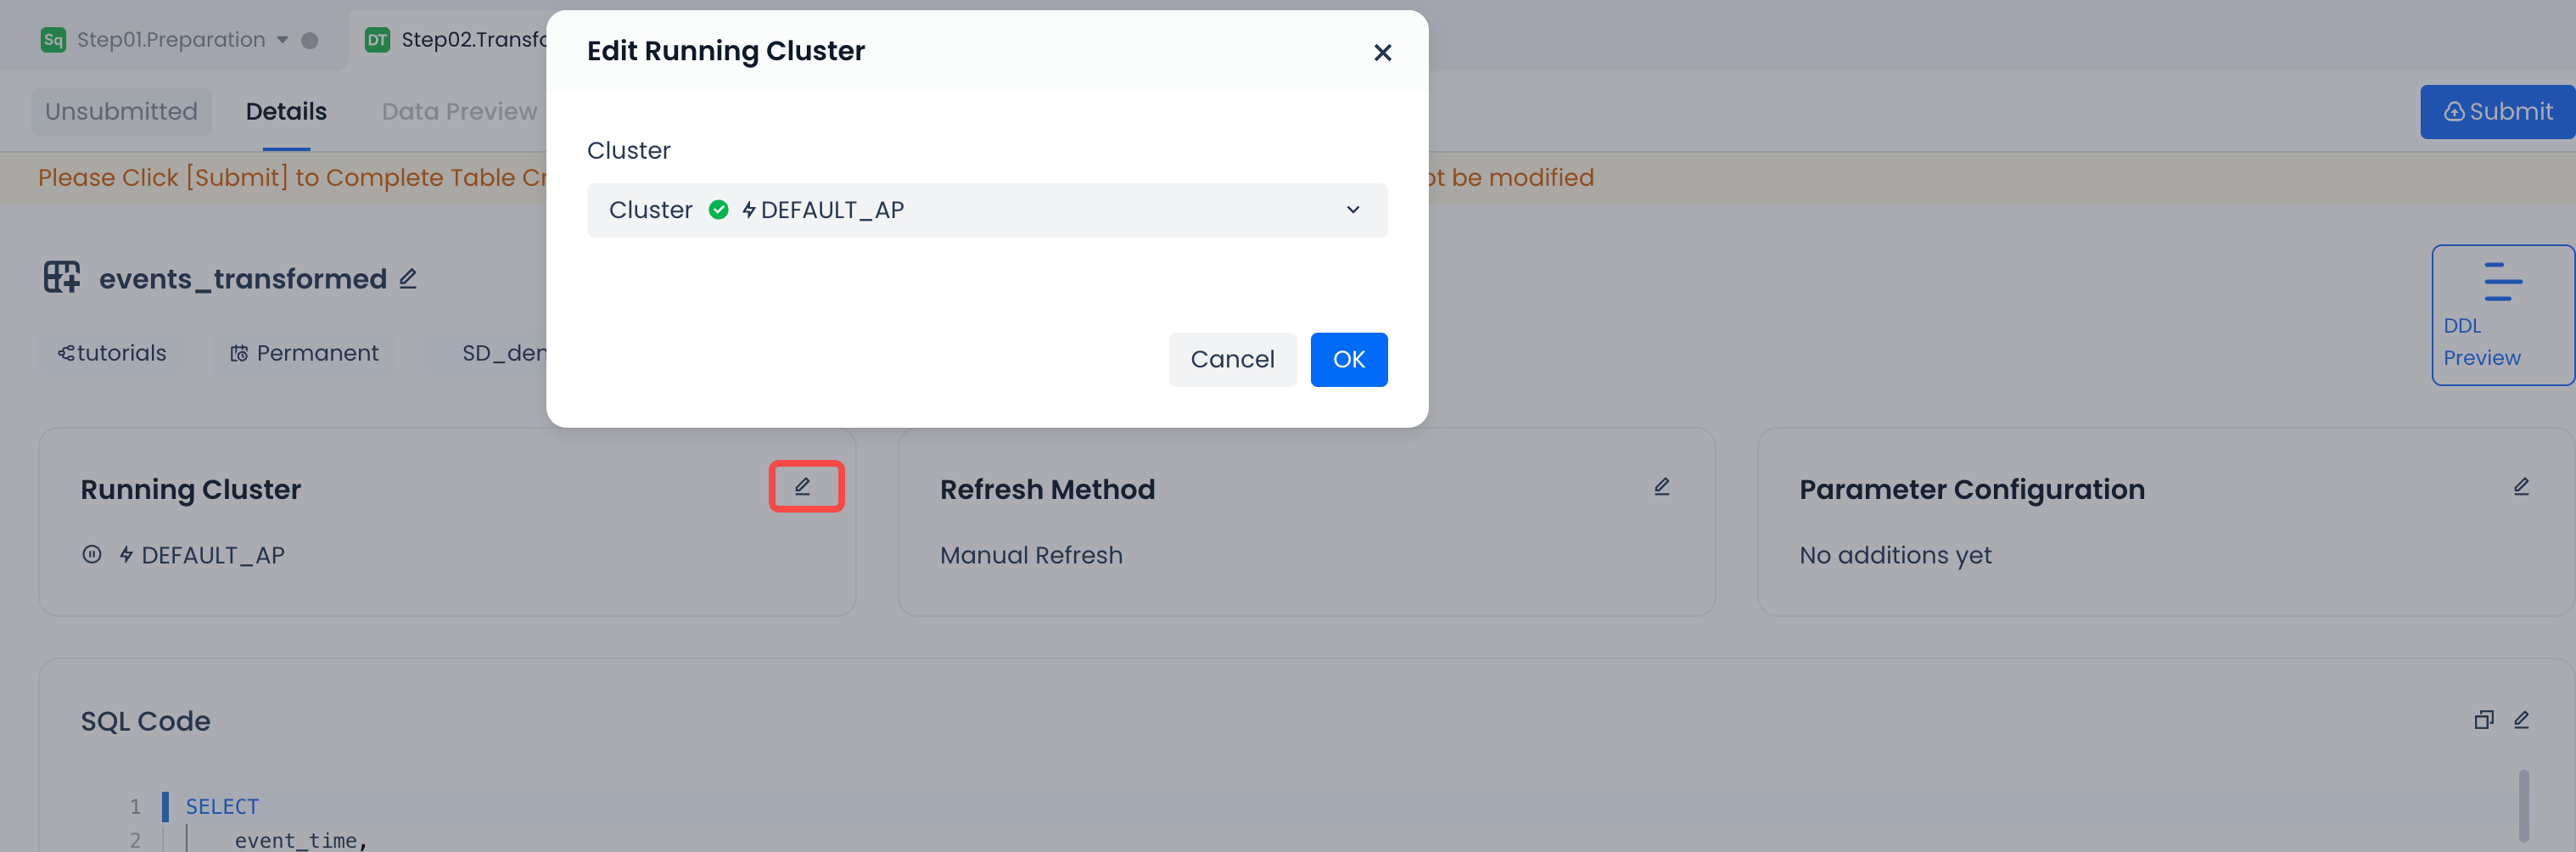This screenshot has height=852, width=2576.
Task: Open the Step01.Preparation tab dropdown arrow
Action: pos(283,40)
